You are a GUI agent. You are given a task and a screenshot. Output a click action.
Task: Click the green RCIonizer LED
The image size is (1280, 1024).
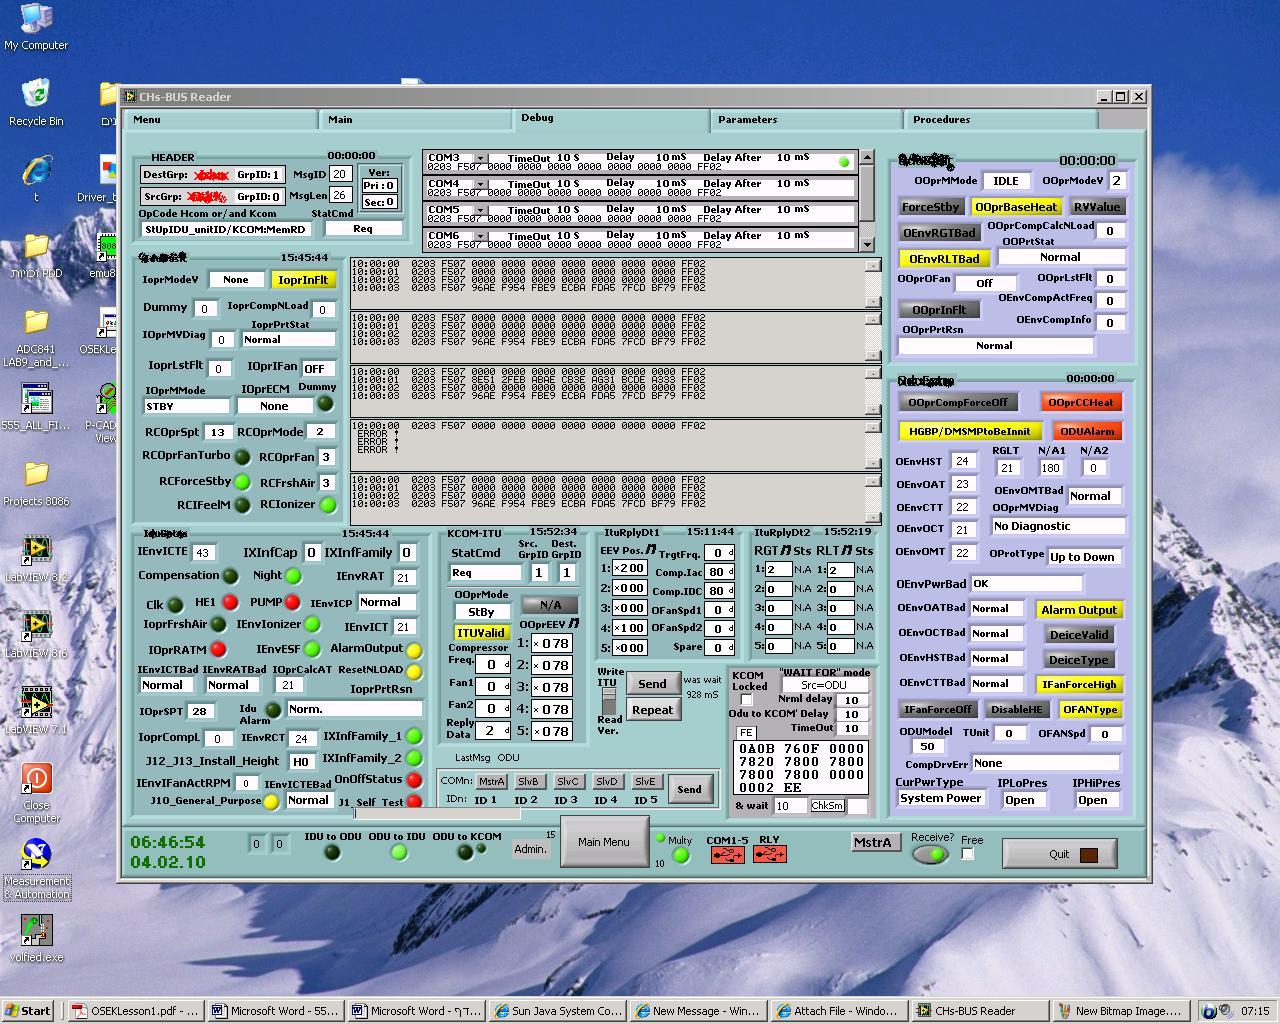tap(327, 505)
